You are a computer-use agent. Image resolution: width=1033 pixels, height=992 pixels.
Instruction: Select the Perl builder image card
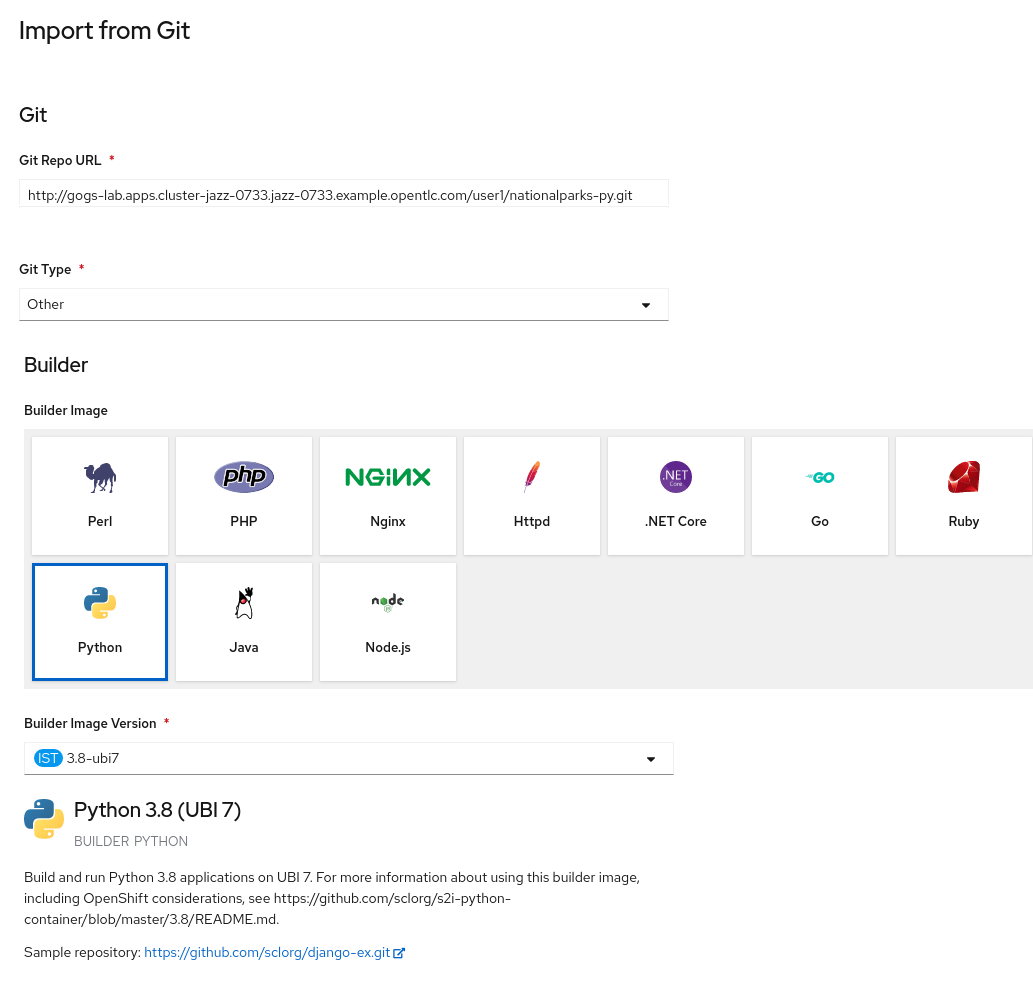[x=100, y=496]
